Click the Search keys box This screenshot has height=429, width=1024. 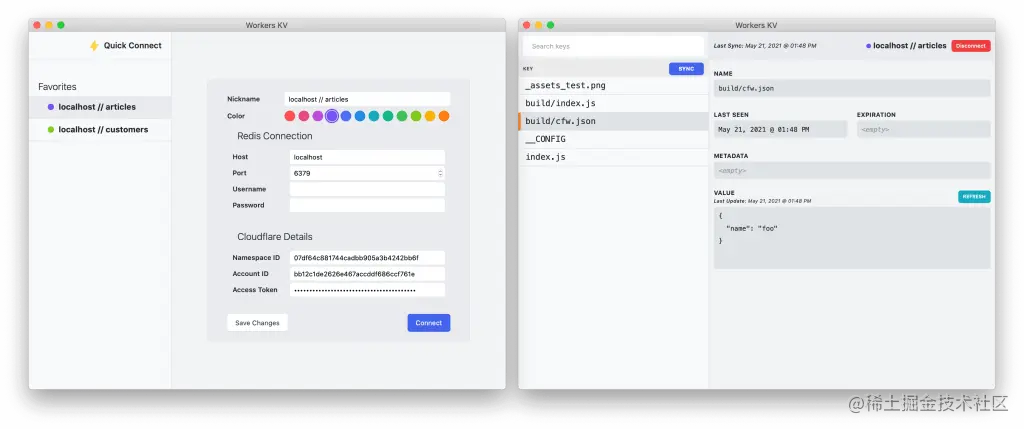click(x=613, y=46)
